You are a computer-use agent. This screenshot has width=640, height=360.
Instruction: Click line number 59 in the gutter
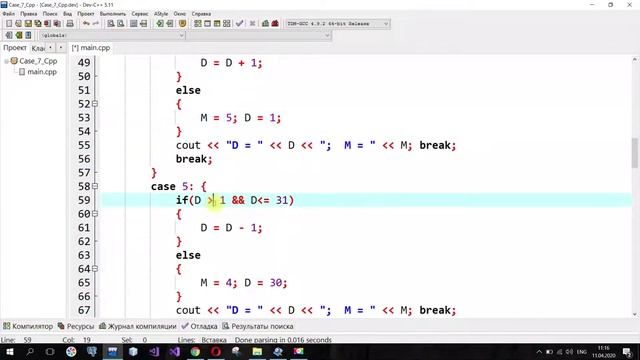coord(84,200)
